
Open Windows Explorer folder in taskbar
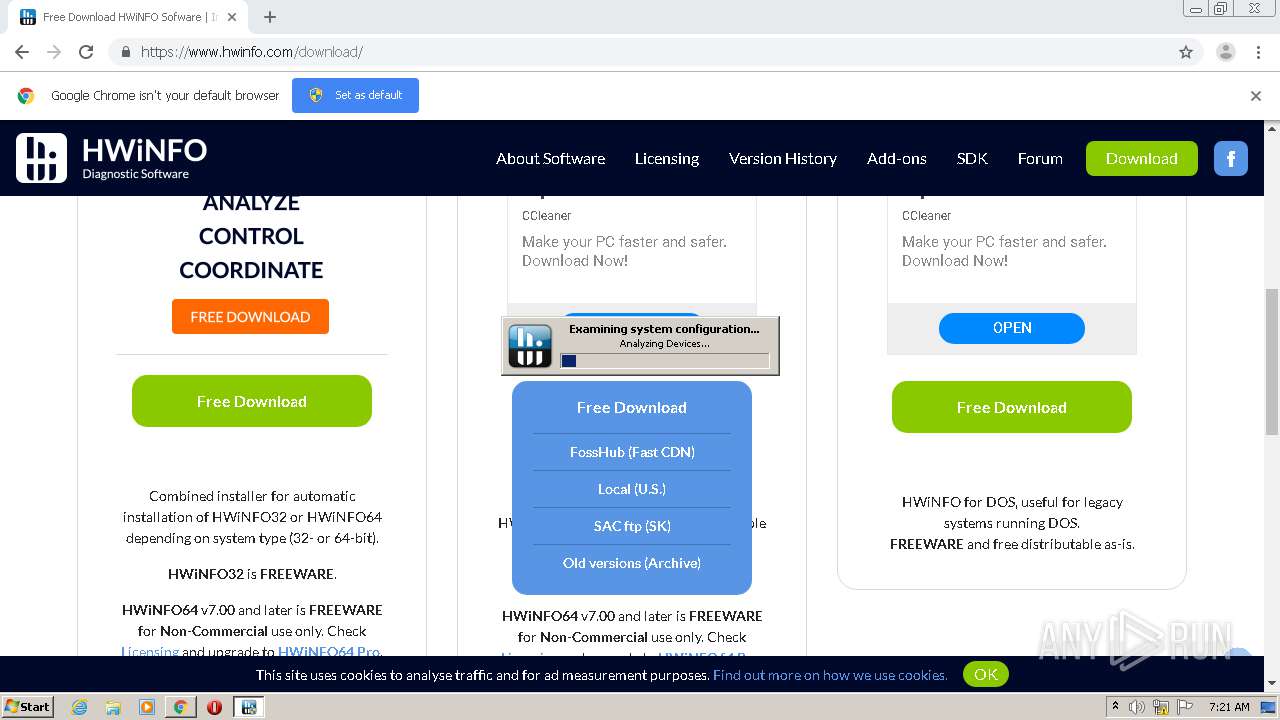tap(113, 707)
